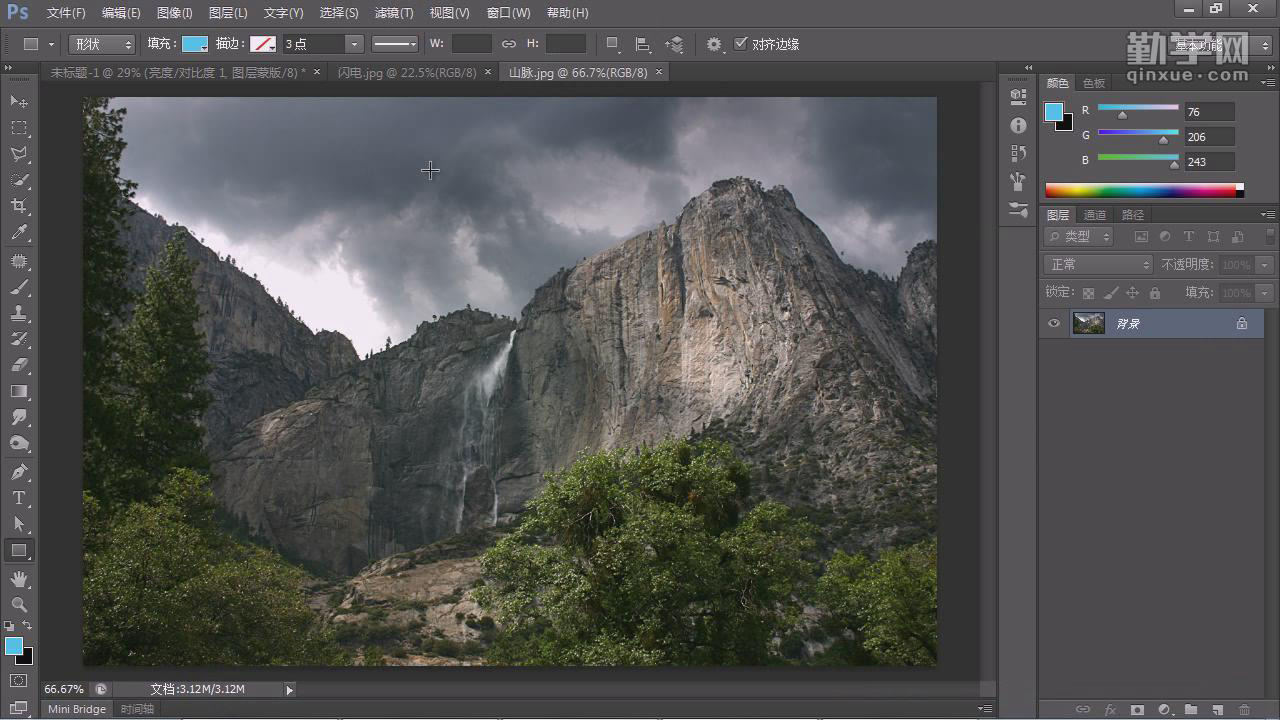Toggle lock image pixels brush icon

click(x=1110, y=293)
